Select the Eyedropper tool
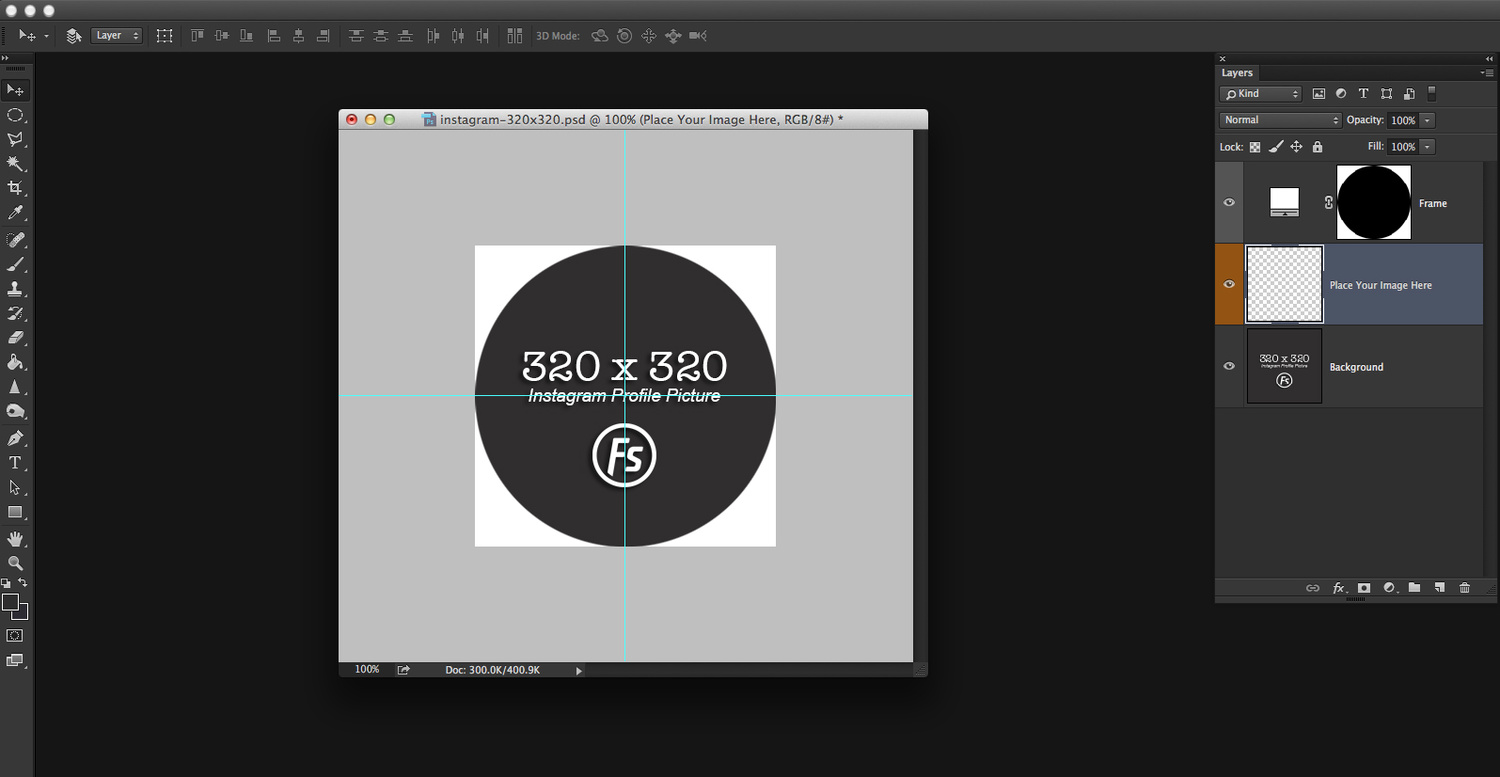The width and height of the screenshot is (1500, 777). point(15,213)
